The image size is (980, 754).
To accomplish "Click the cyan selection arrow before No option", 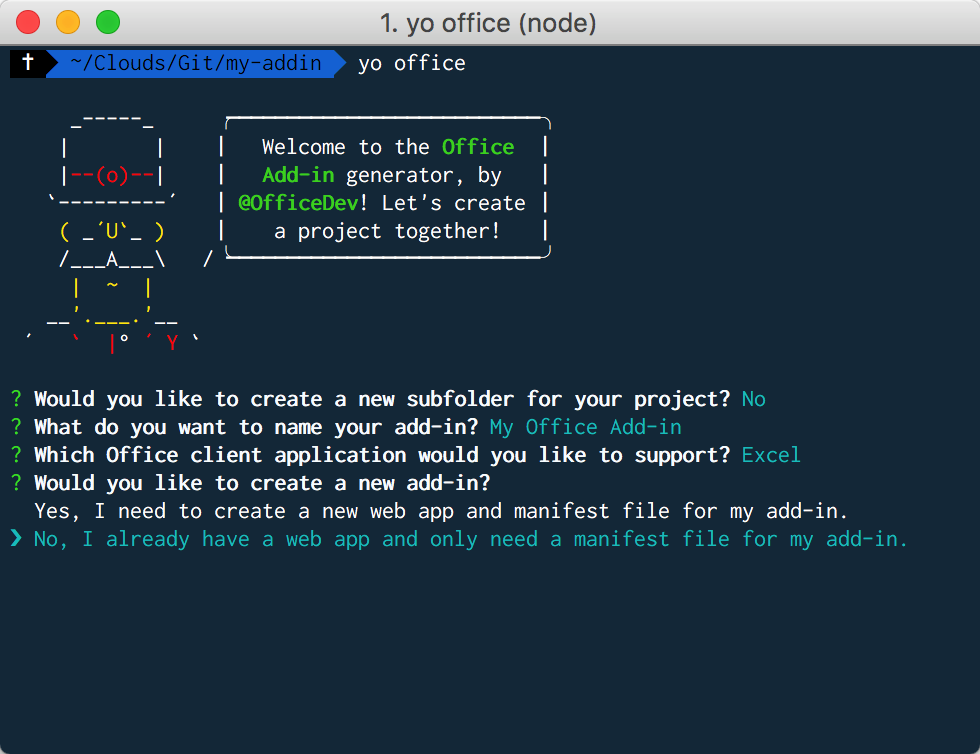I will 15,539.
